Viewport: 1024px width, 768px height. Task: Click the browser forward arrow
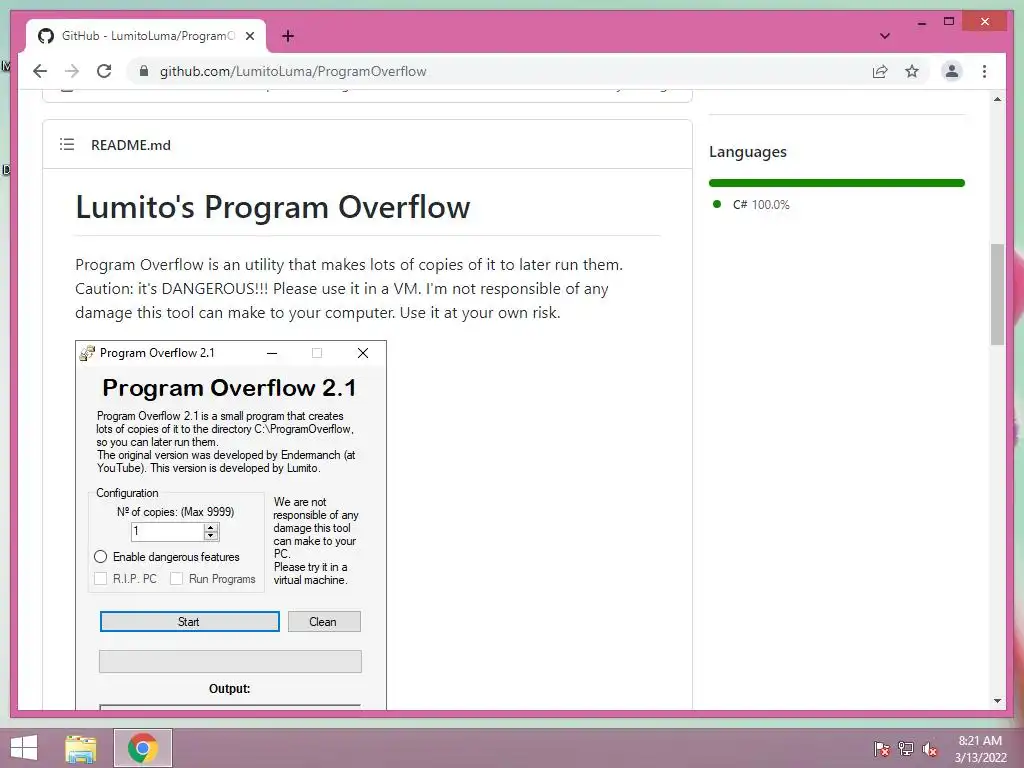coord(72,71)
